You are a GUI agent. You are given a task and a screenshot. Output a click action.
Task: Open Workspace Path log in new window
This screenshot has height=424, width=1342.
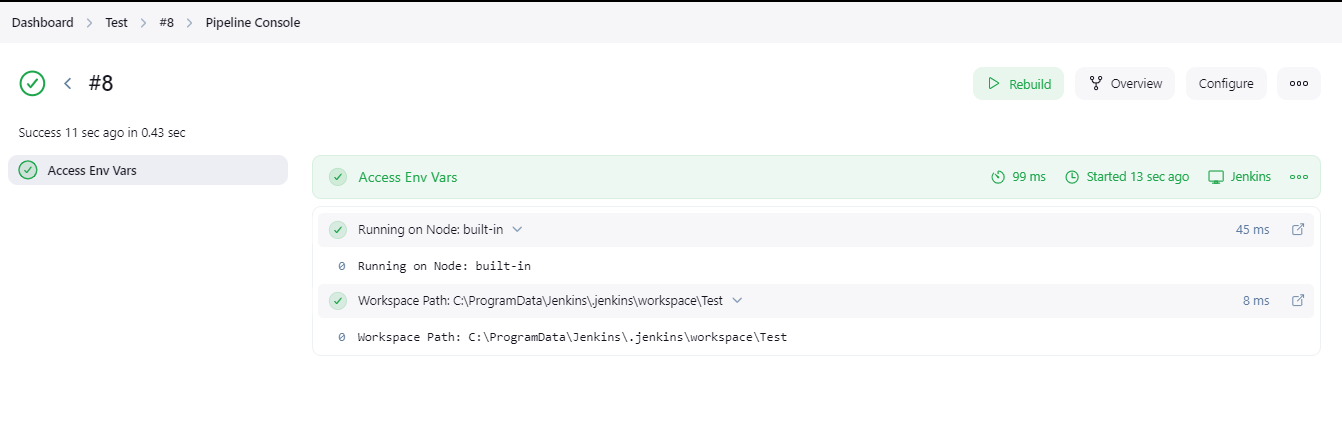pos(1298,300)
